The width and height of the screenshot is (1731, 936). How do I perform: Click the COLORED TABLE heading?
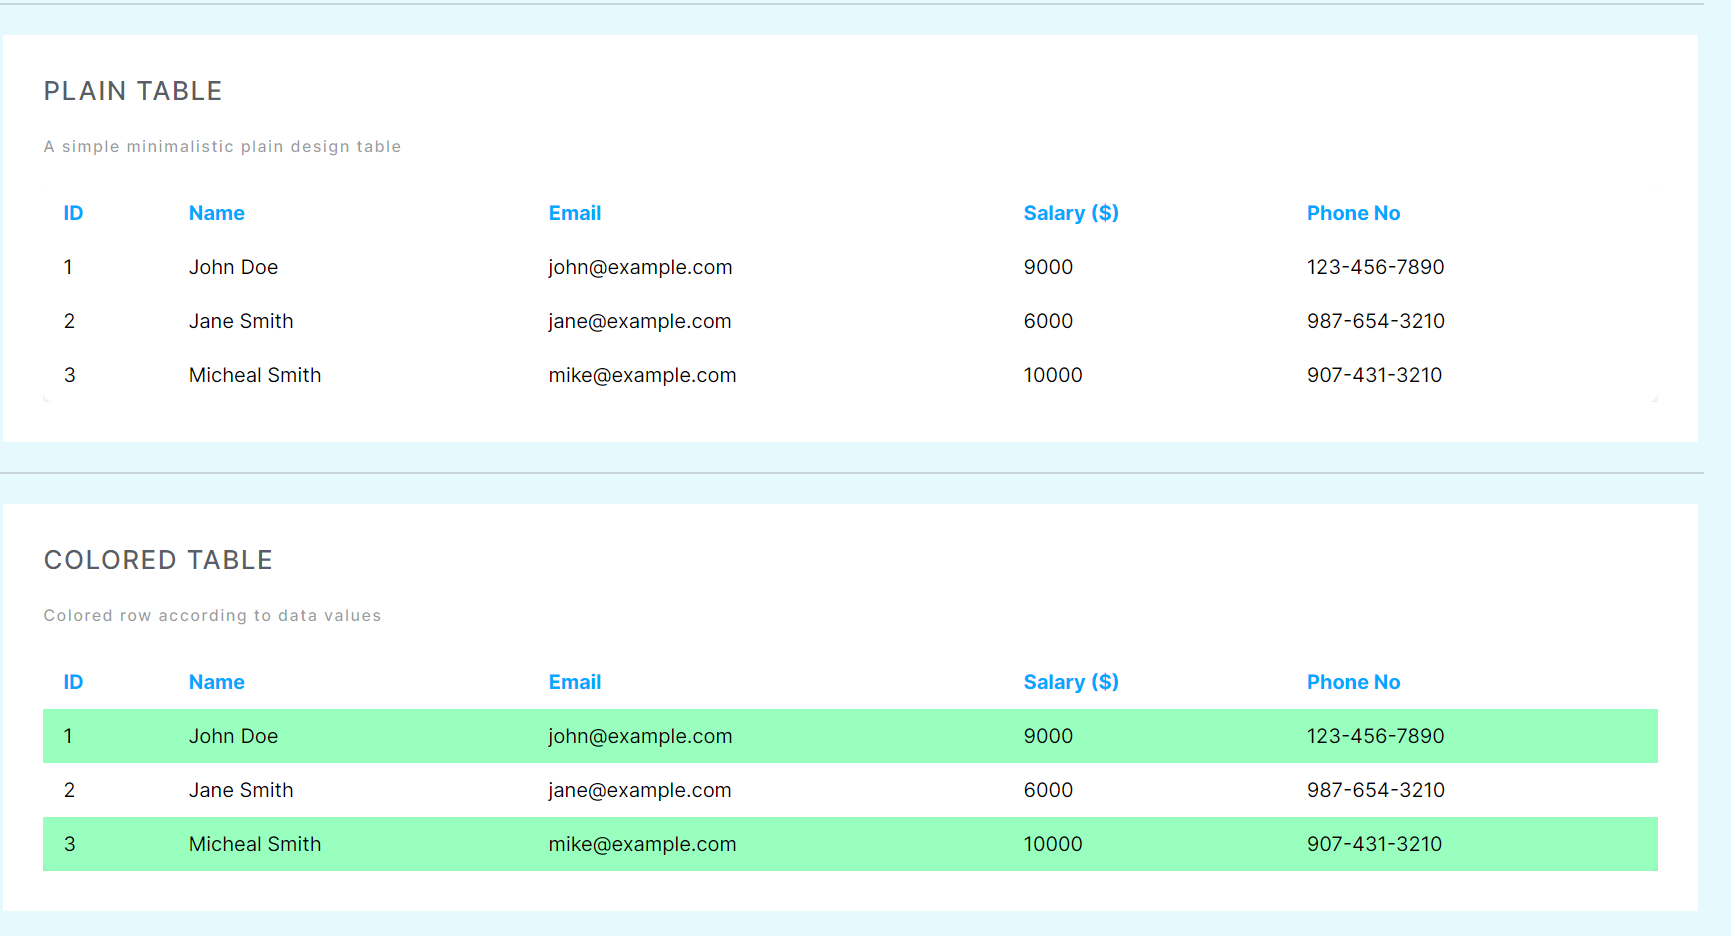tap(158, 560)
